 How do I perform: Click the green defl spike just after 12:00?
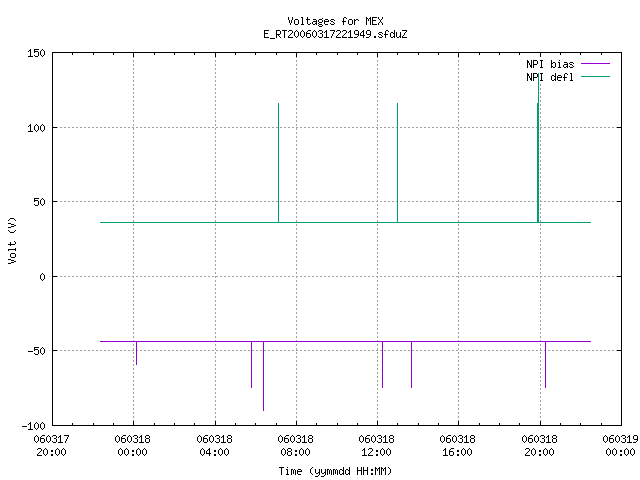tap(398, 162)
